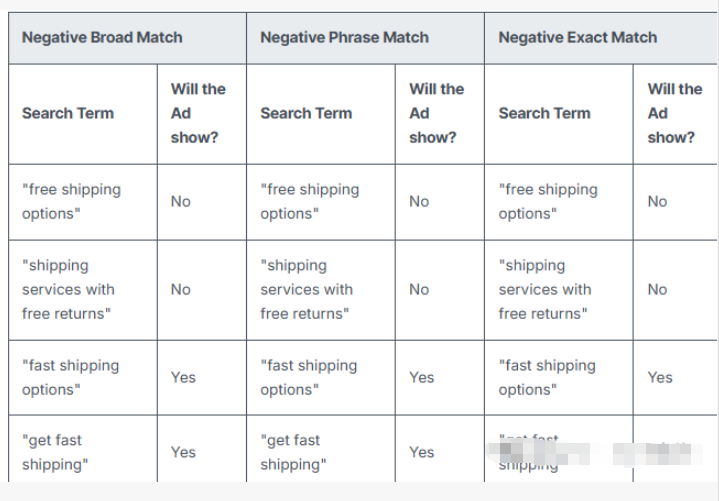Click the Negative Phrase Match header
Screen dimensions: 719x501
click(x=344, y=37)
